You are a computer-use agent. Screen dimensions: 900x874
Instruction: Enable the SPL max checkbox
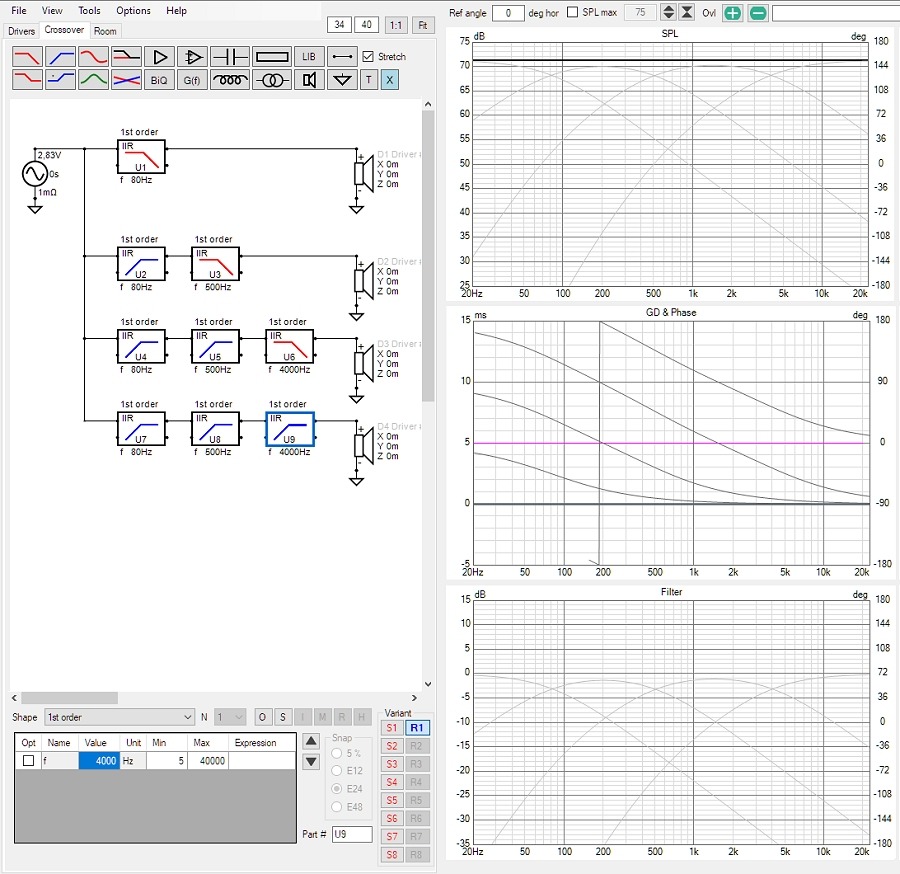pos(572,12)
